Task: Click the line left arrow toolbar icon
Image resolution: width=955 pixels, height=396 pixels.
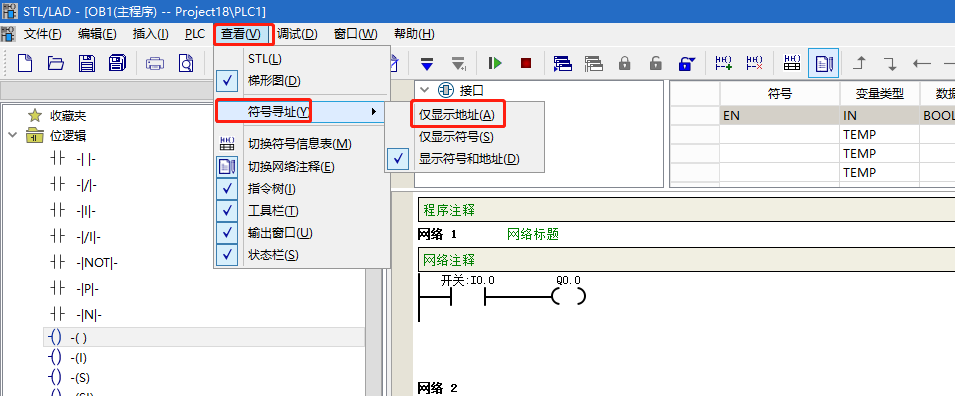Action: [x=922, y=63]
